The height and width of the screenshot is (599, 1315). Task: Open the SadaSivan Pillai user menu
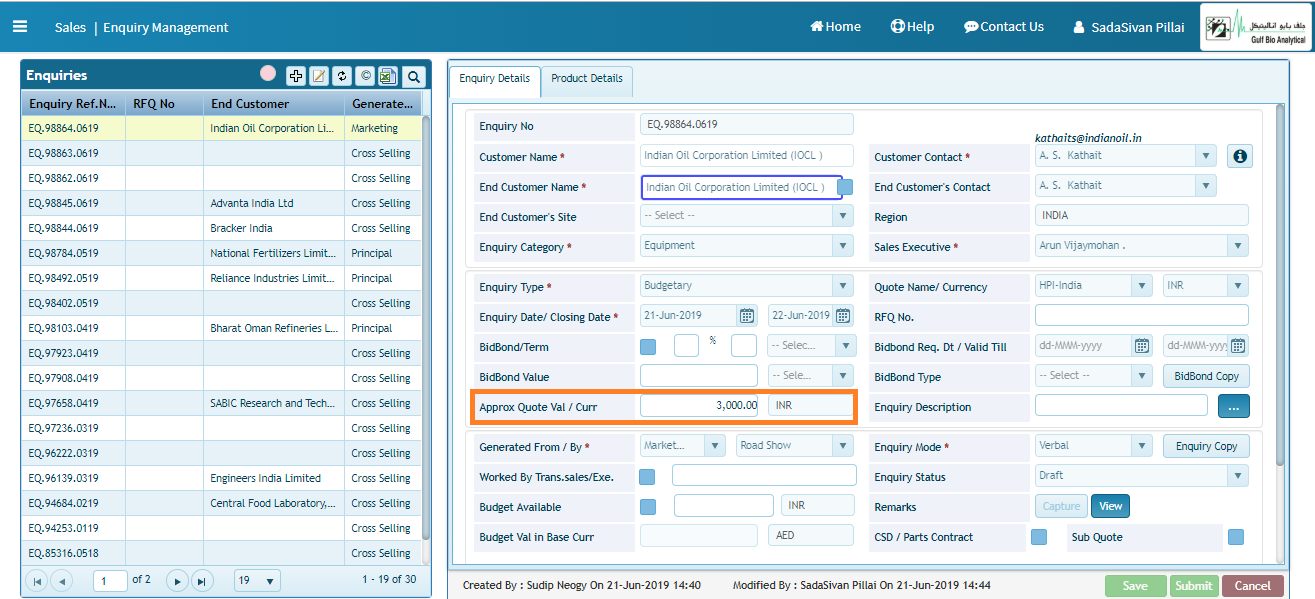[1128, 27]
